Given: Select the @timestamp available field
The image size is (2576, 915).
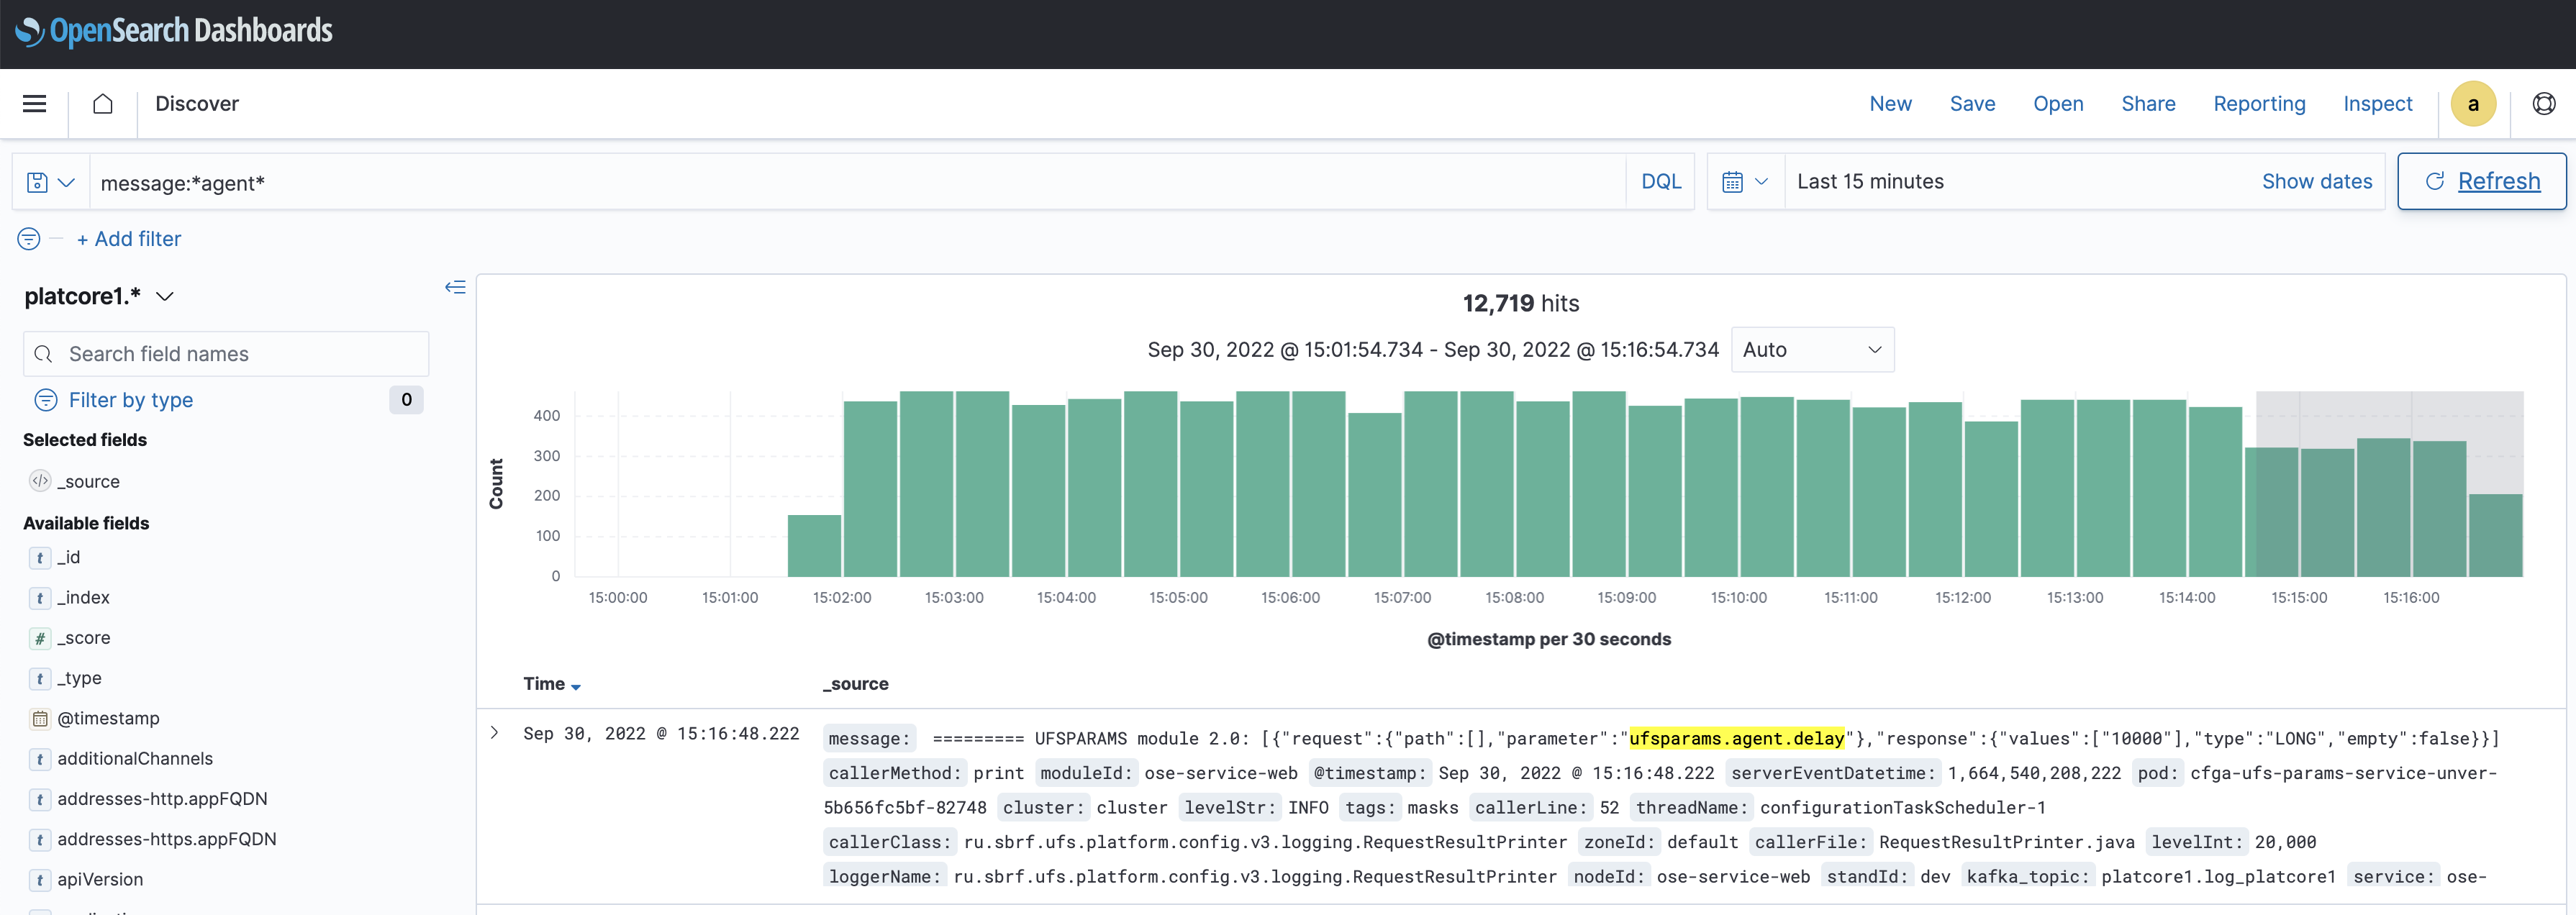Looking at the screenshot, I should coord(108,719).
